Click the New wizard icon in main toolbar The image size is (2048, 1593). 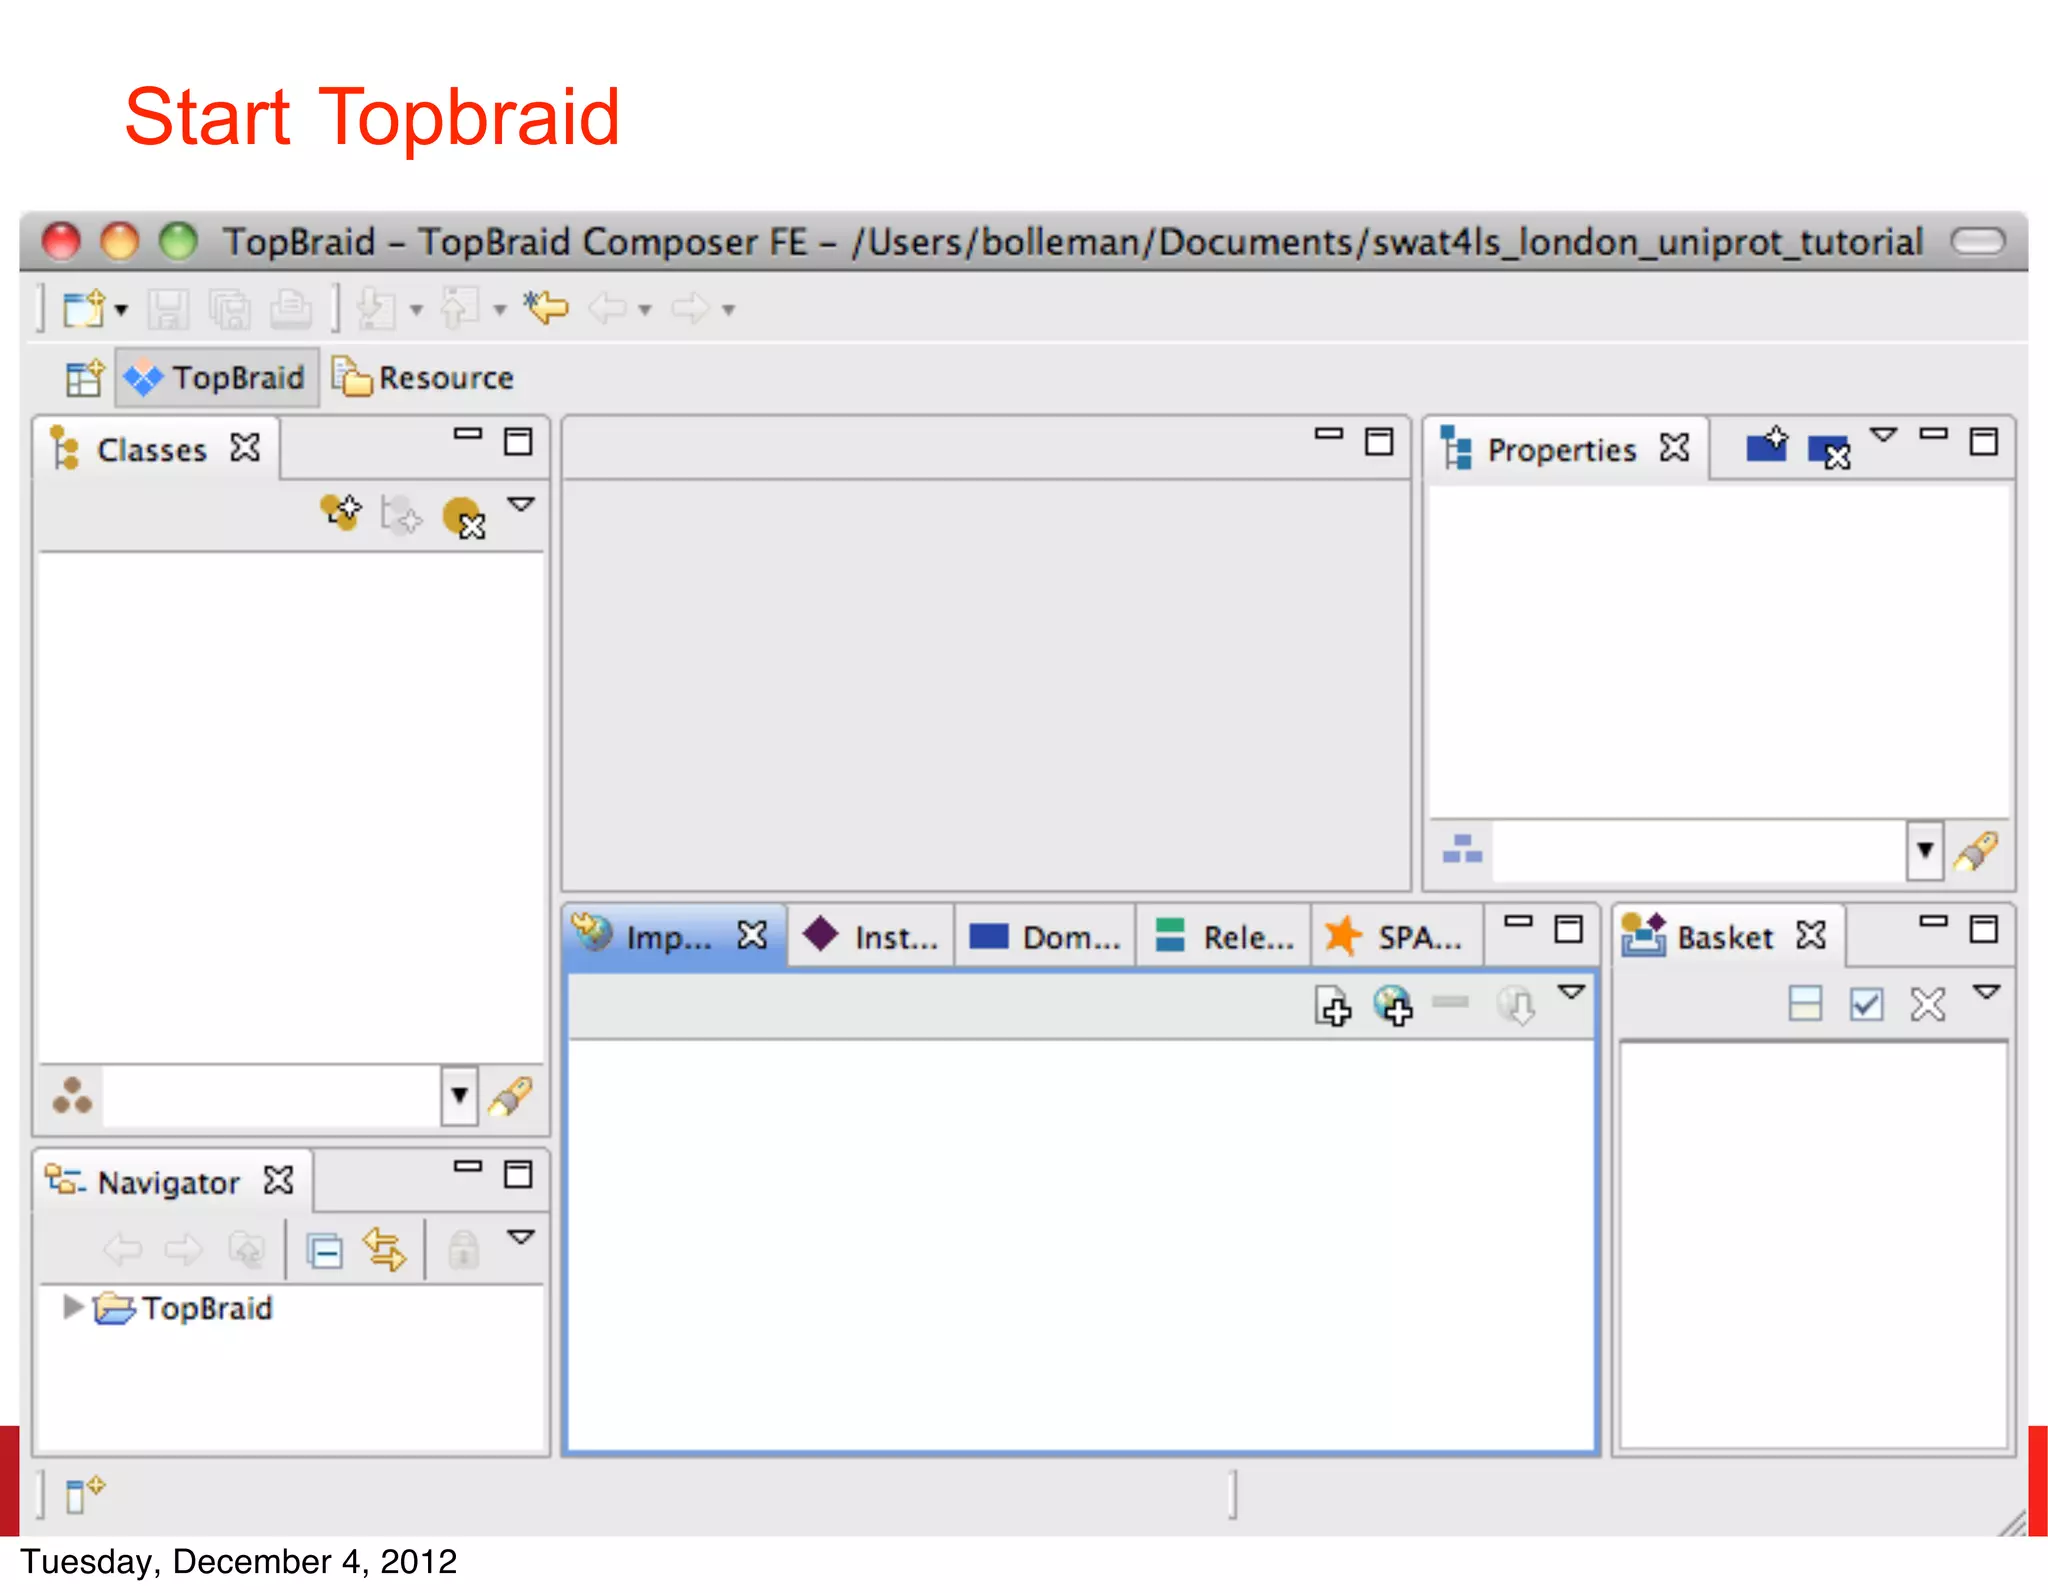pos(84,308)
